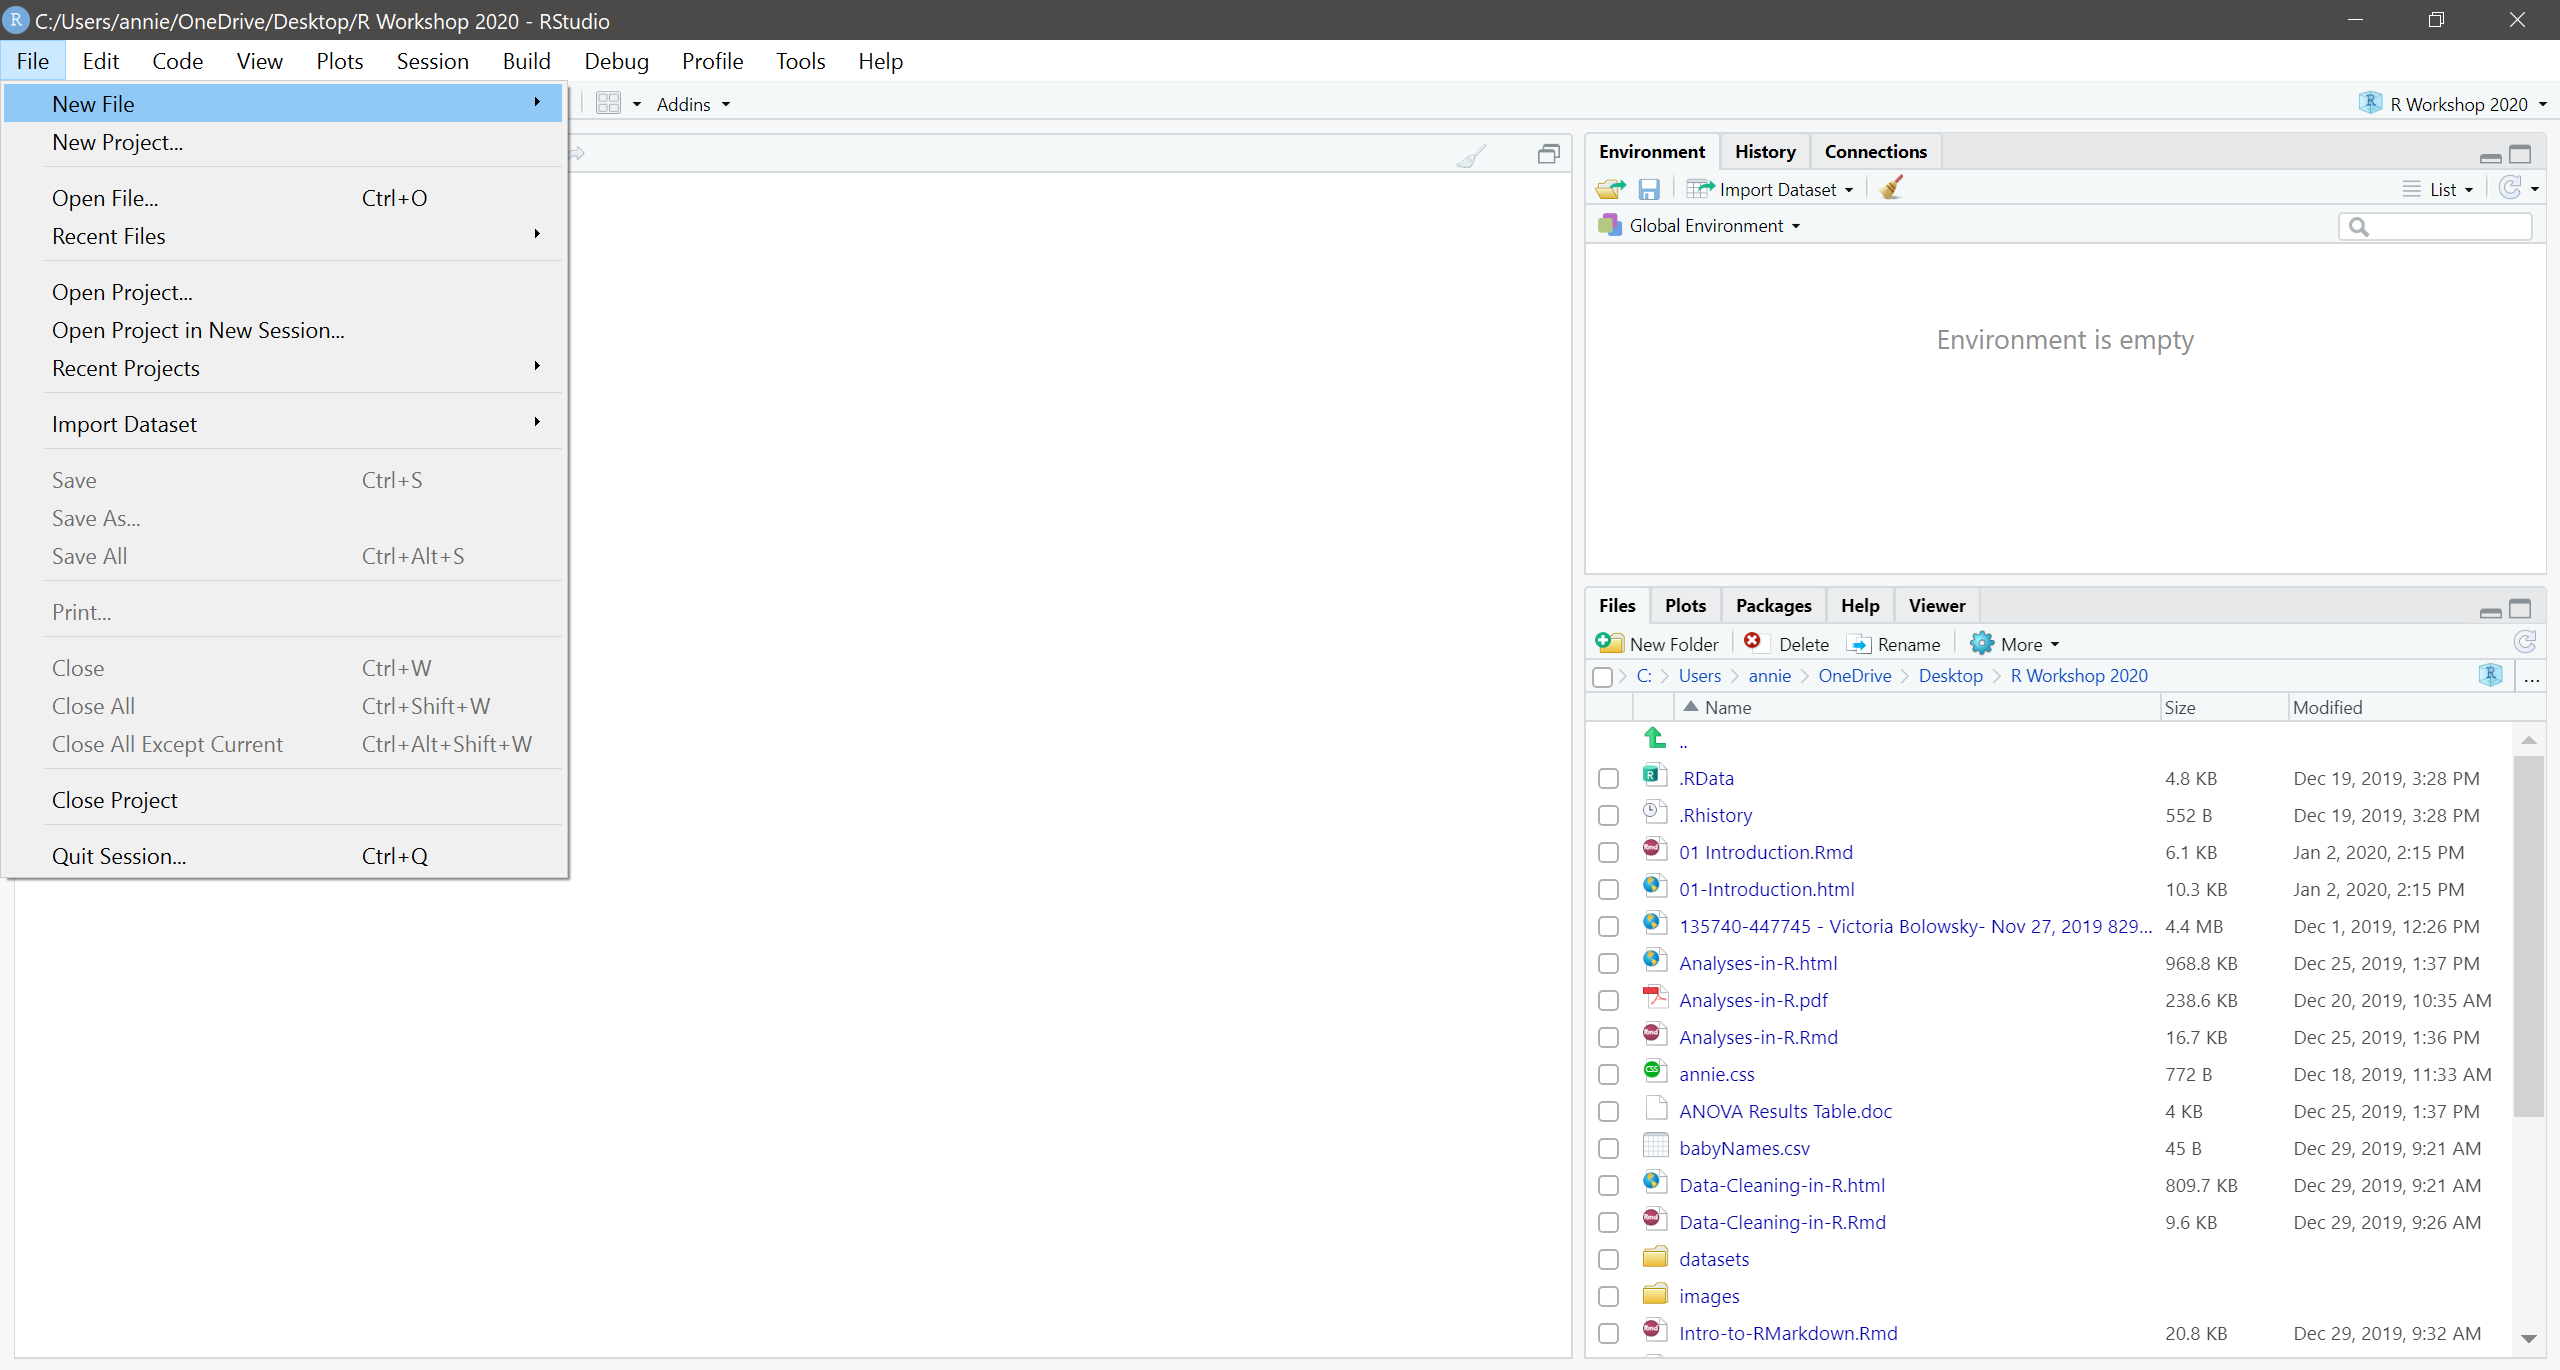Image resolution: width=2560 pixels, height=1370 pixels.
Task: Check the datasets folder checkbox
Action: (1608, 1260)
